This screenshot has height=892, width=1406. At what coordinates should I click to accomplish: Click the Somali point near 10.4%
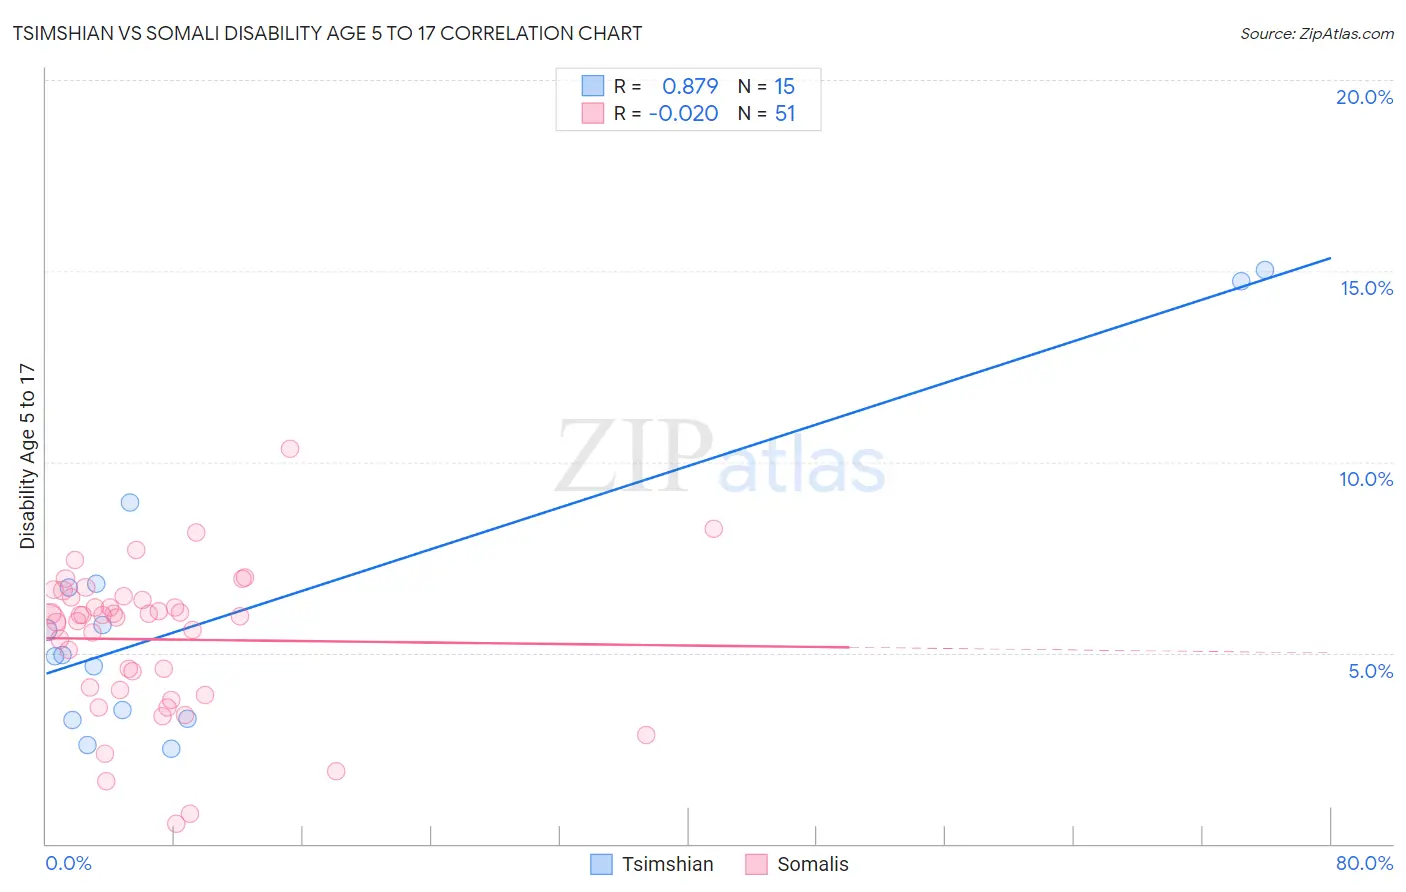click(290, 449)
